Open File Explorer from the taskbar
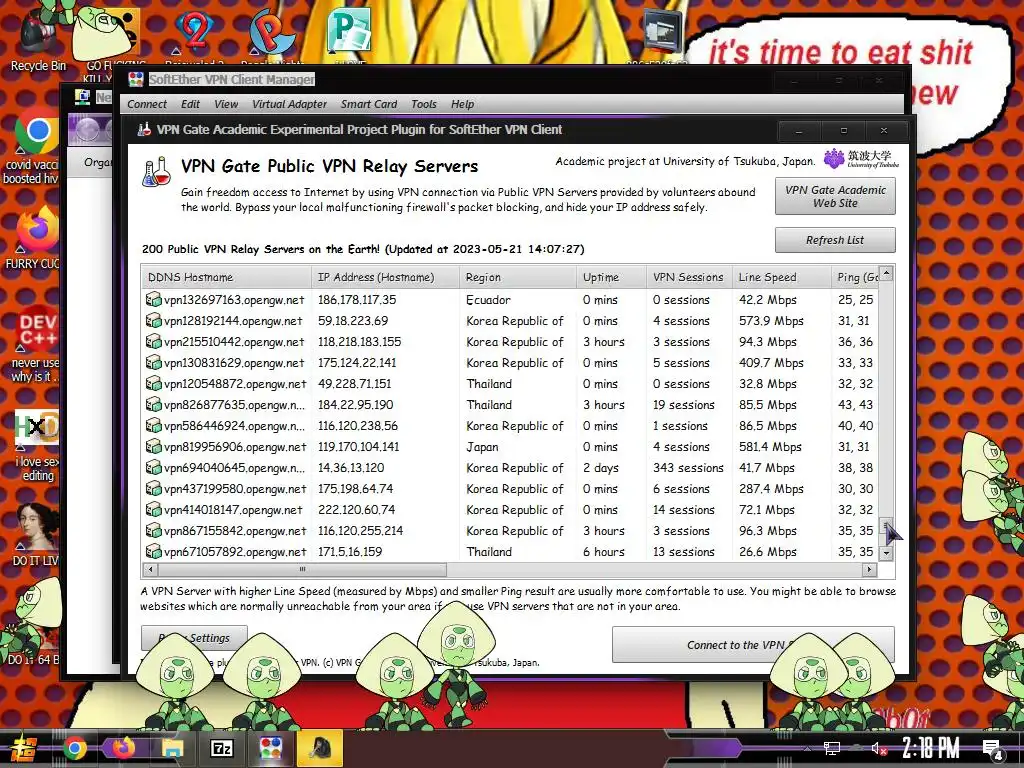The width and height of the screenshot is (1024, 768). [x=172, y=748]
